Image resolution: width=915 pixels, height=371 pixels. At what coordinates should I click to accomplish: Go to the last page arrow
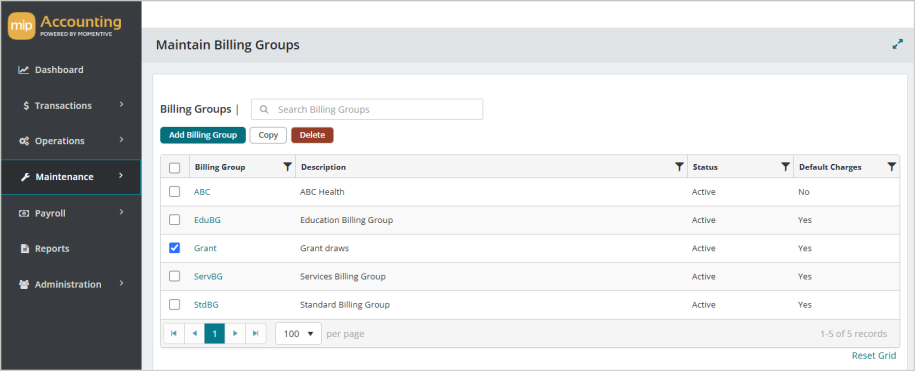(x=256, y=334)
